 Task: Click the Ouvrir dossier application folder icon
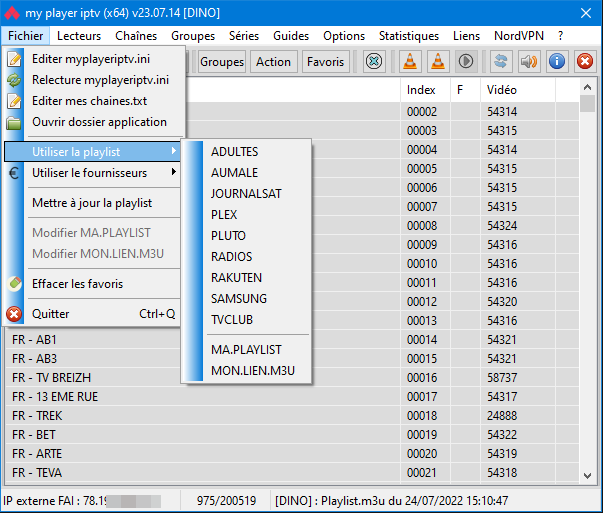click(x=14, y=123)
